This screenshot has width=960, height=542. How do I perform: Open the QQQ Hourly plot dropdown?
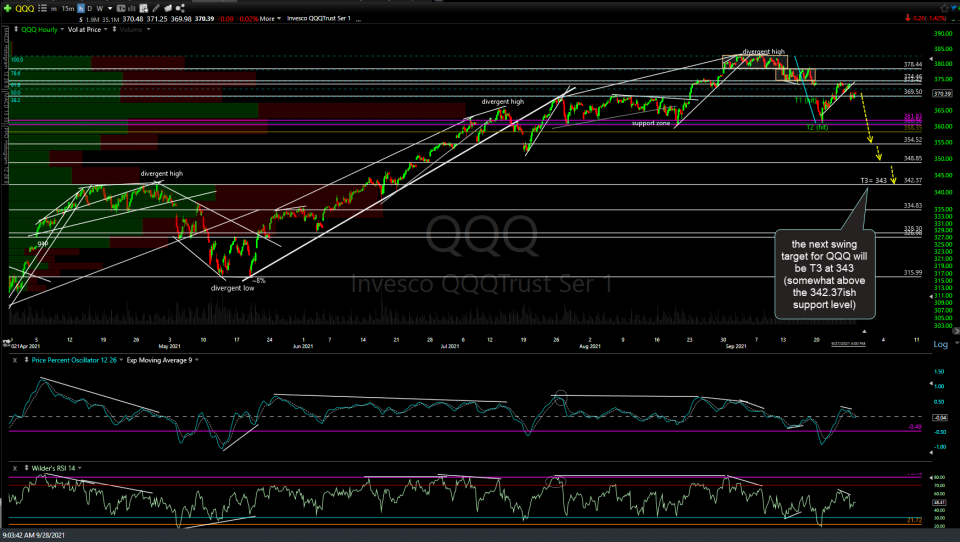tap(63, 29)
